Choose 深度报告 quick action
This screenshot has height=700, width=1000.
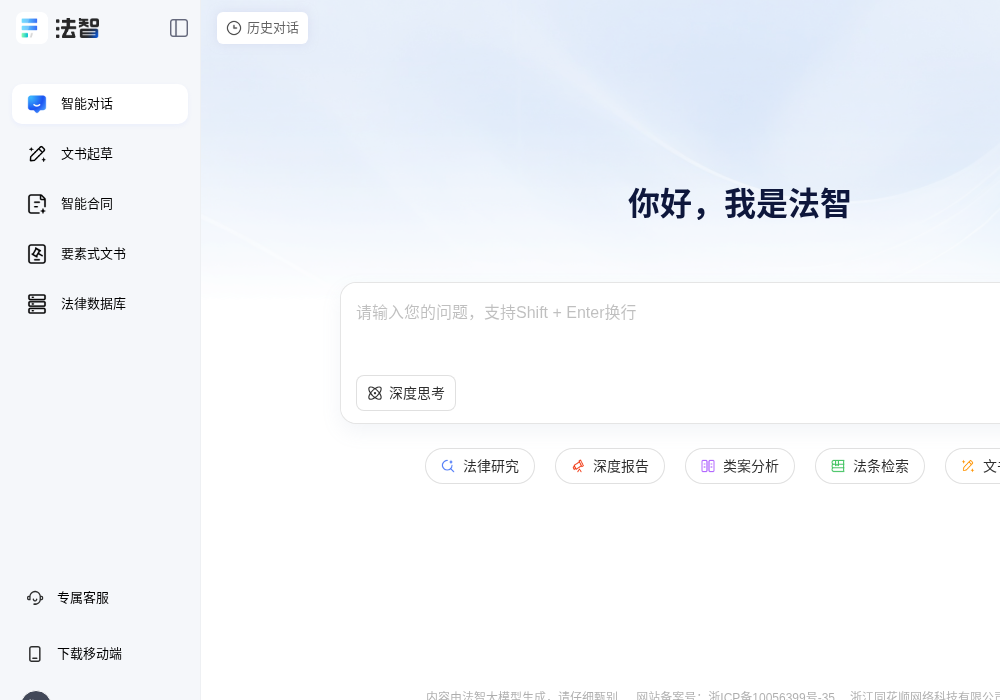click(x=610, y=466)
